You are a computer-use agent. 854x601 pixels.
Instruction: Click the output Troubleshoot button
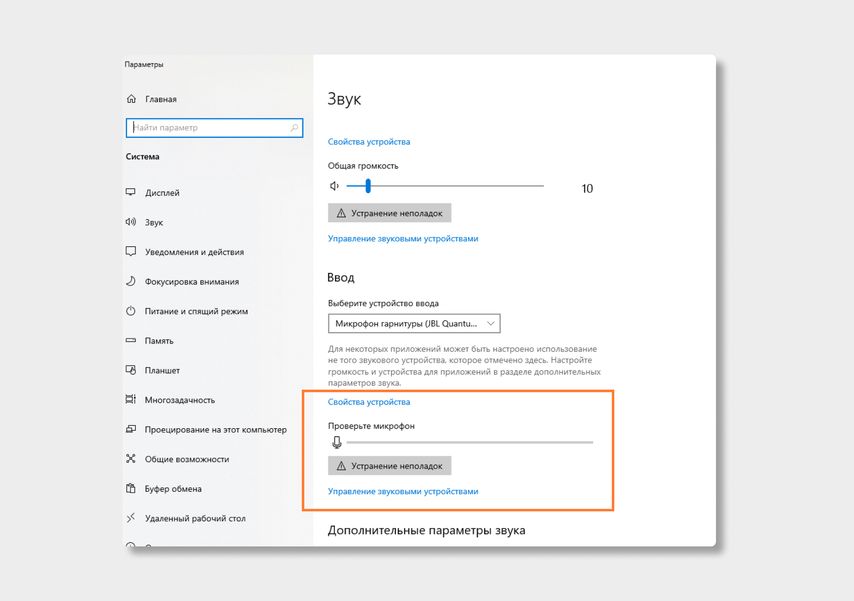pos(390,213)
